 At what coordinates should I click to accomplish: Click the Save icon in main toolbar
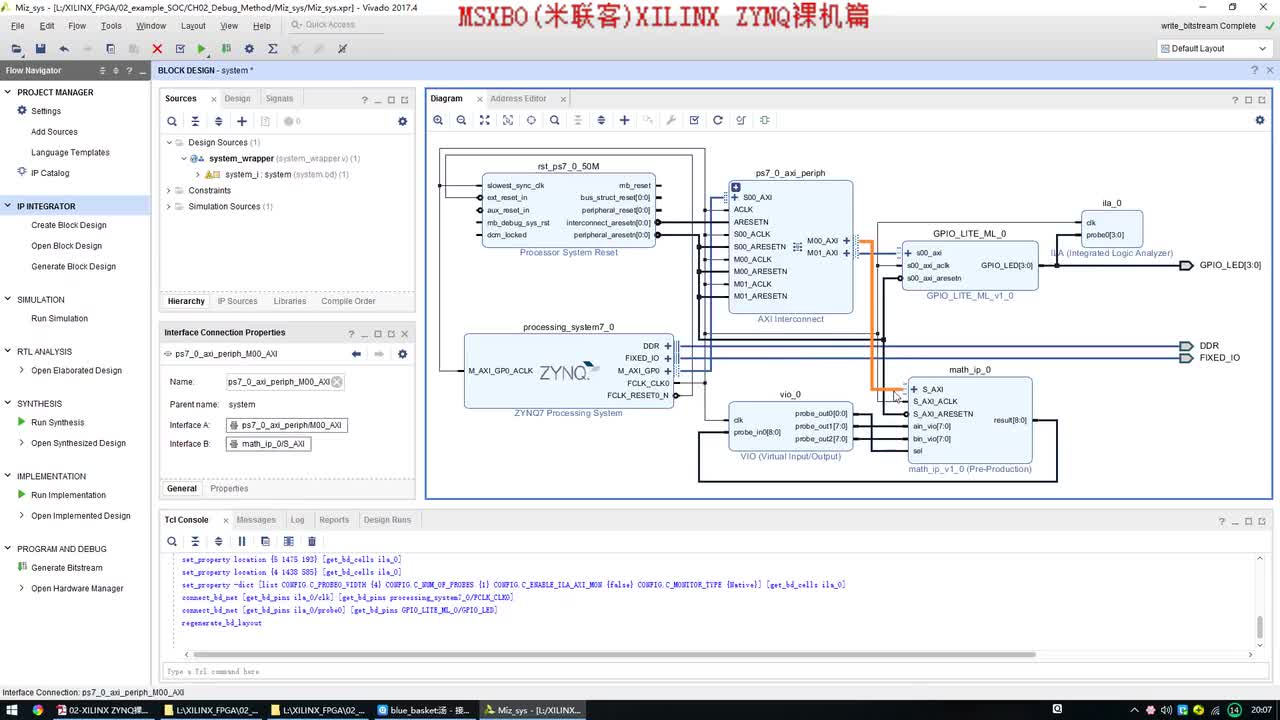[40, 48]
